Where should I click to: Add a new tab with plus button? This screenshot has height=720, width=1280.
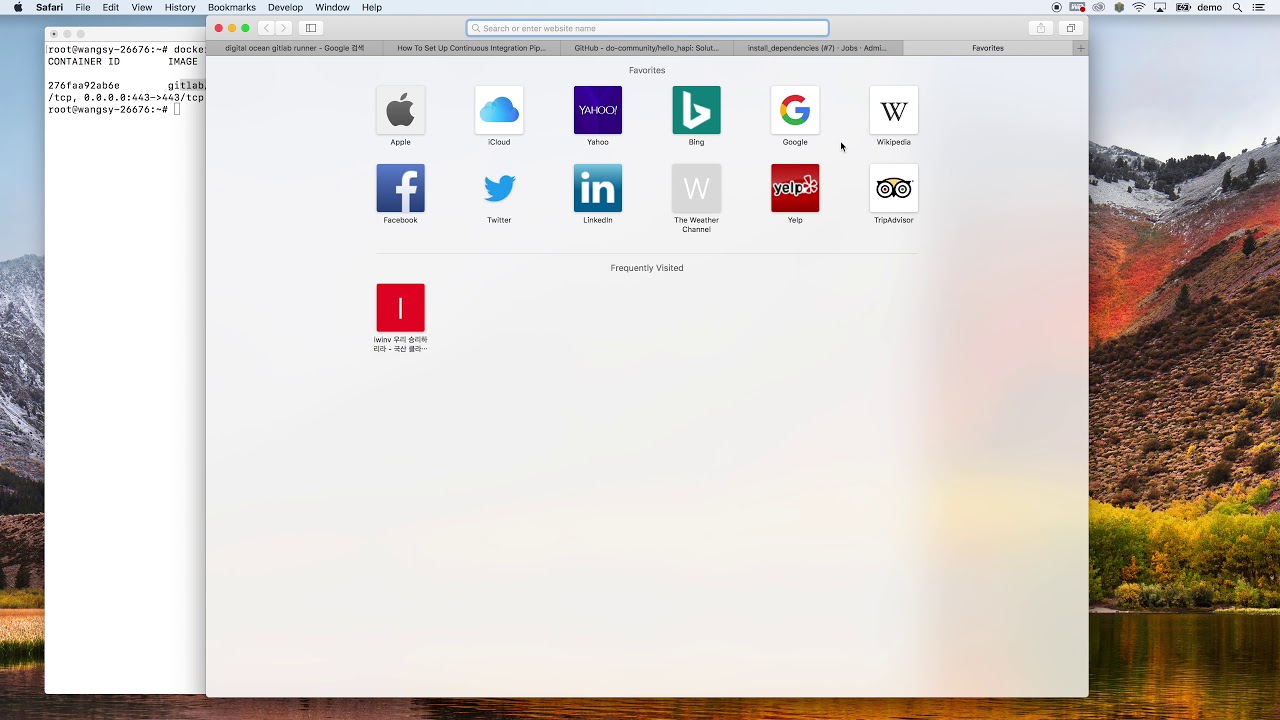click(1080, 48)
